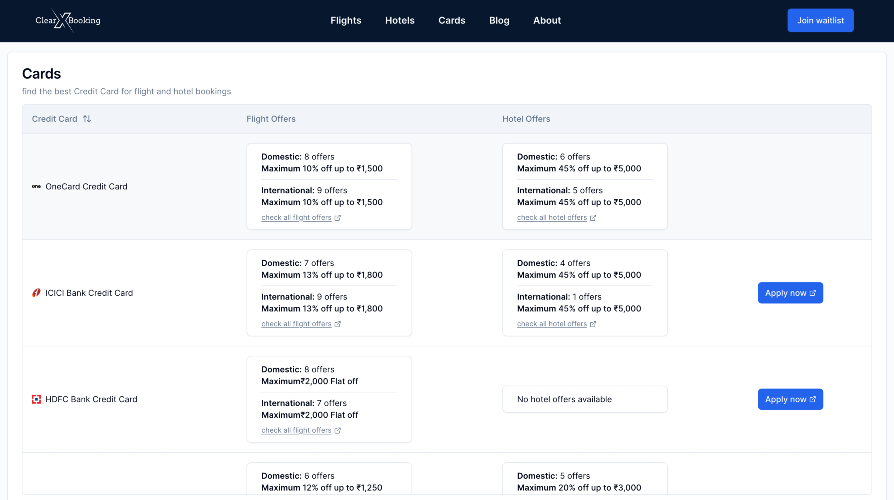894x500 pixels.
Task: Click OneCard 'International: 5 offers' hotel text
Action: pos(560,190)
